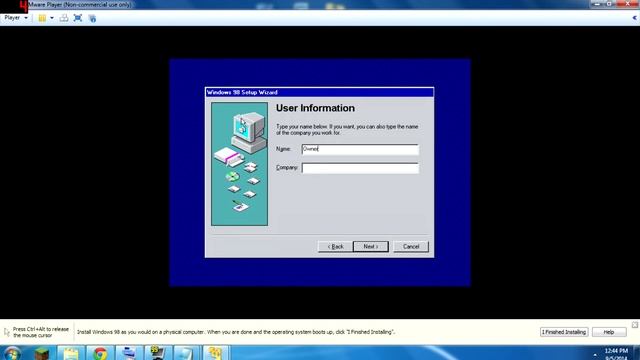Click the VMware taskbar icon with overlapping squares

pos(216,353)
